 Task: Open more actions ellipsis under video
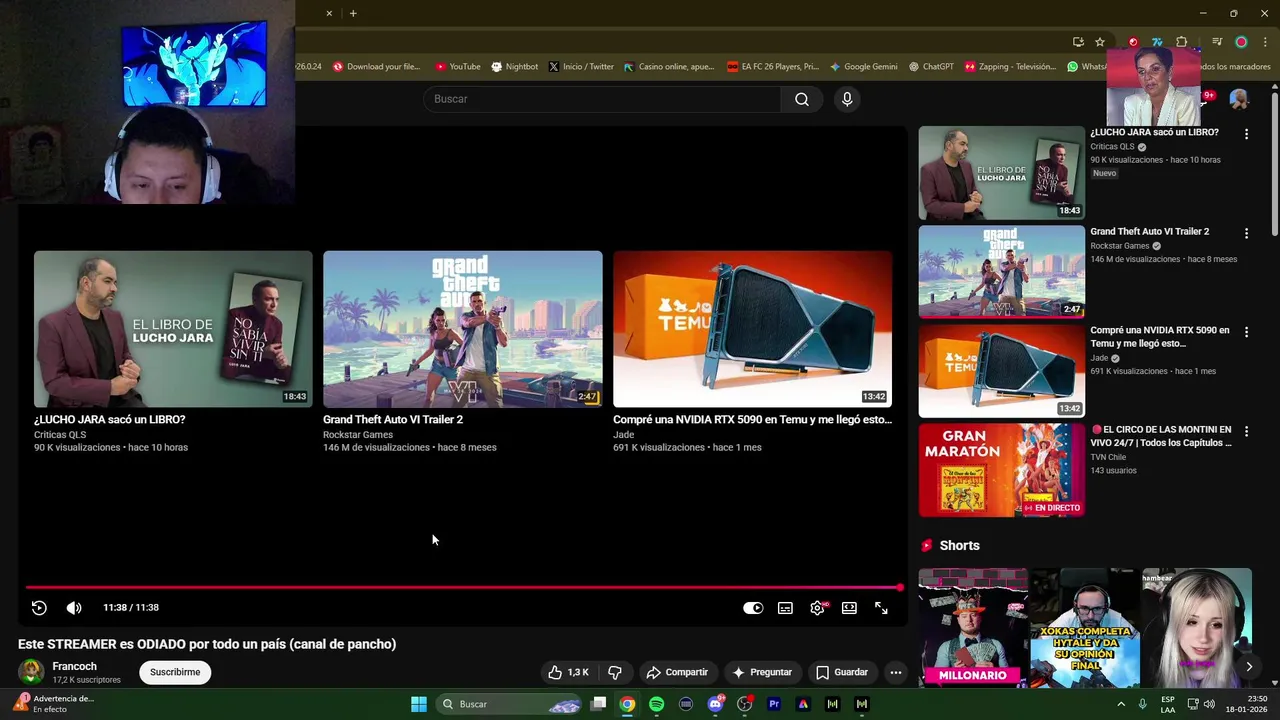(x=896, y=672)
